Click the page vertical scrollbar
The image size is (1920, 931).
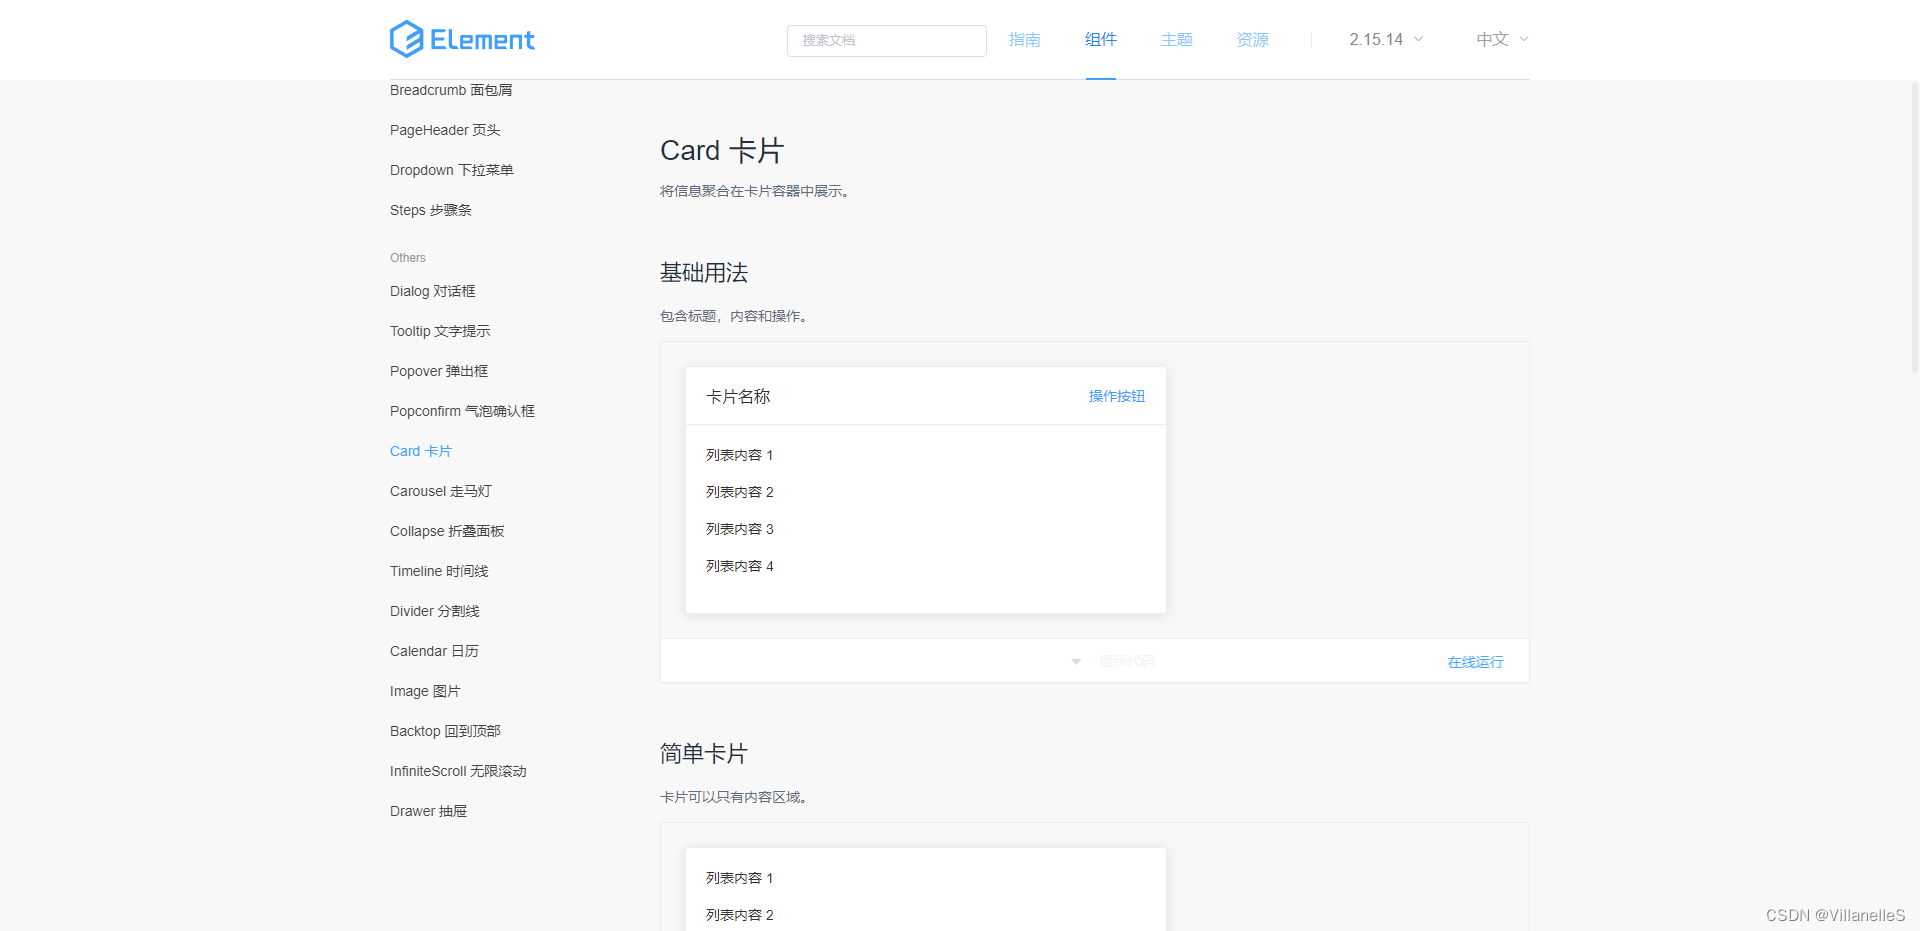pyautogui.click(x=1915, y=226)
